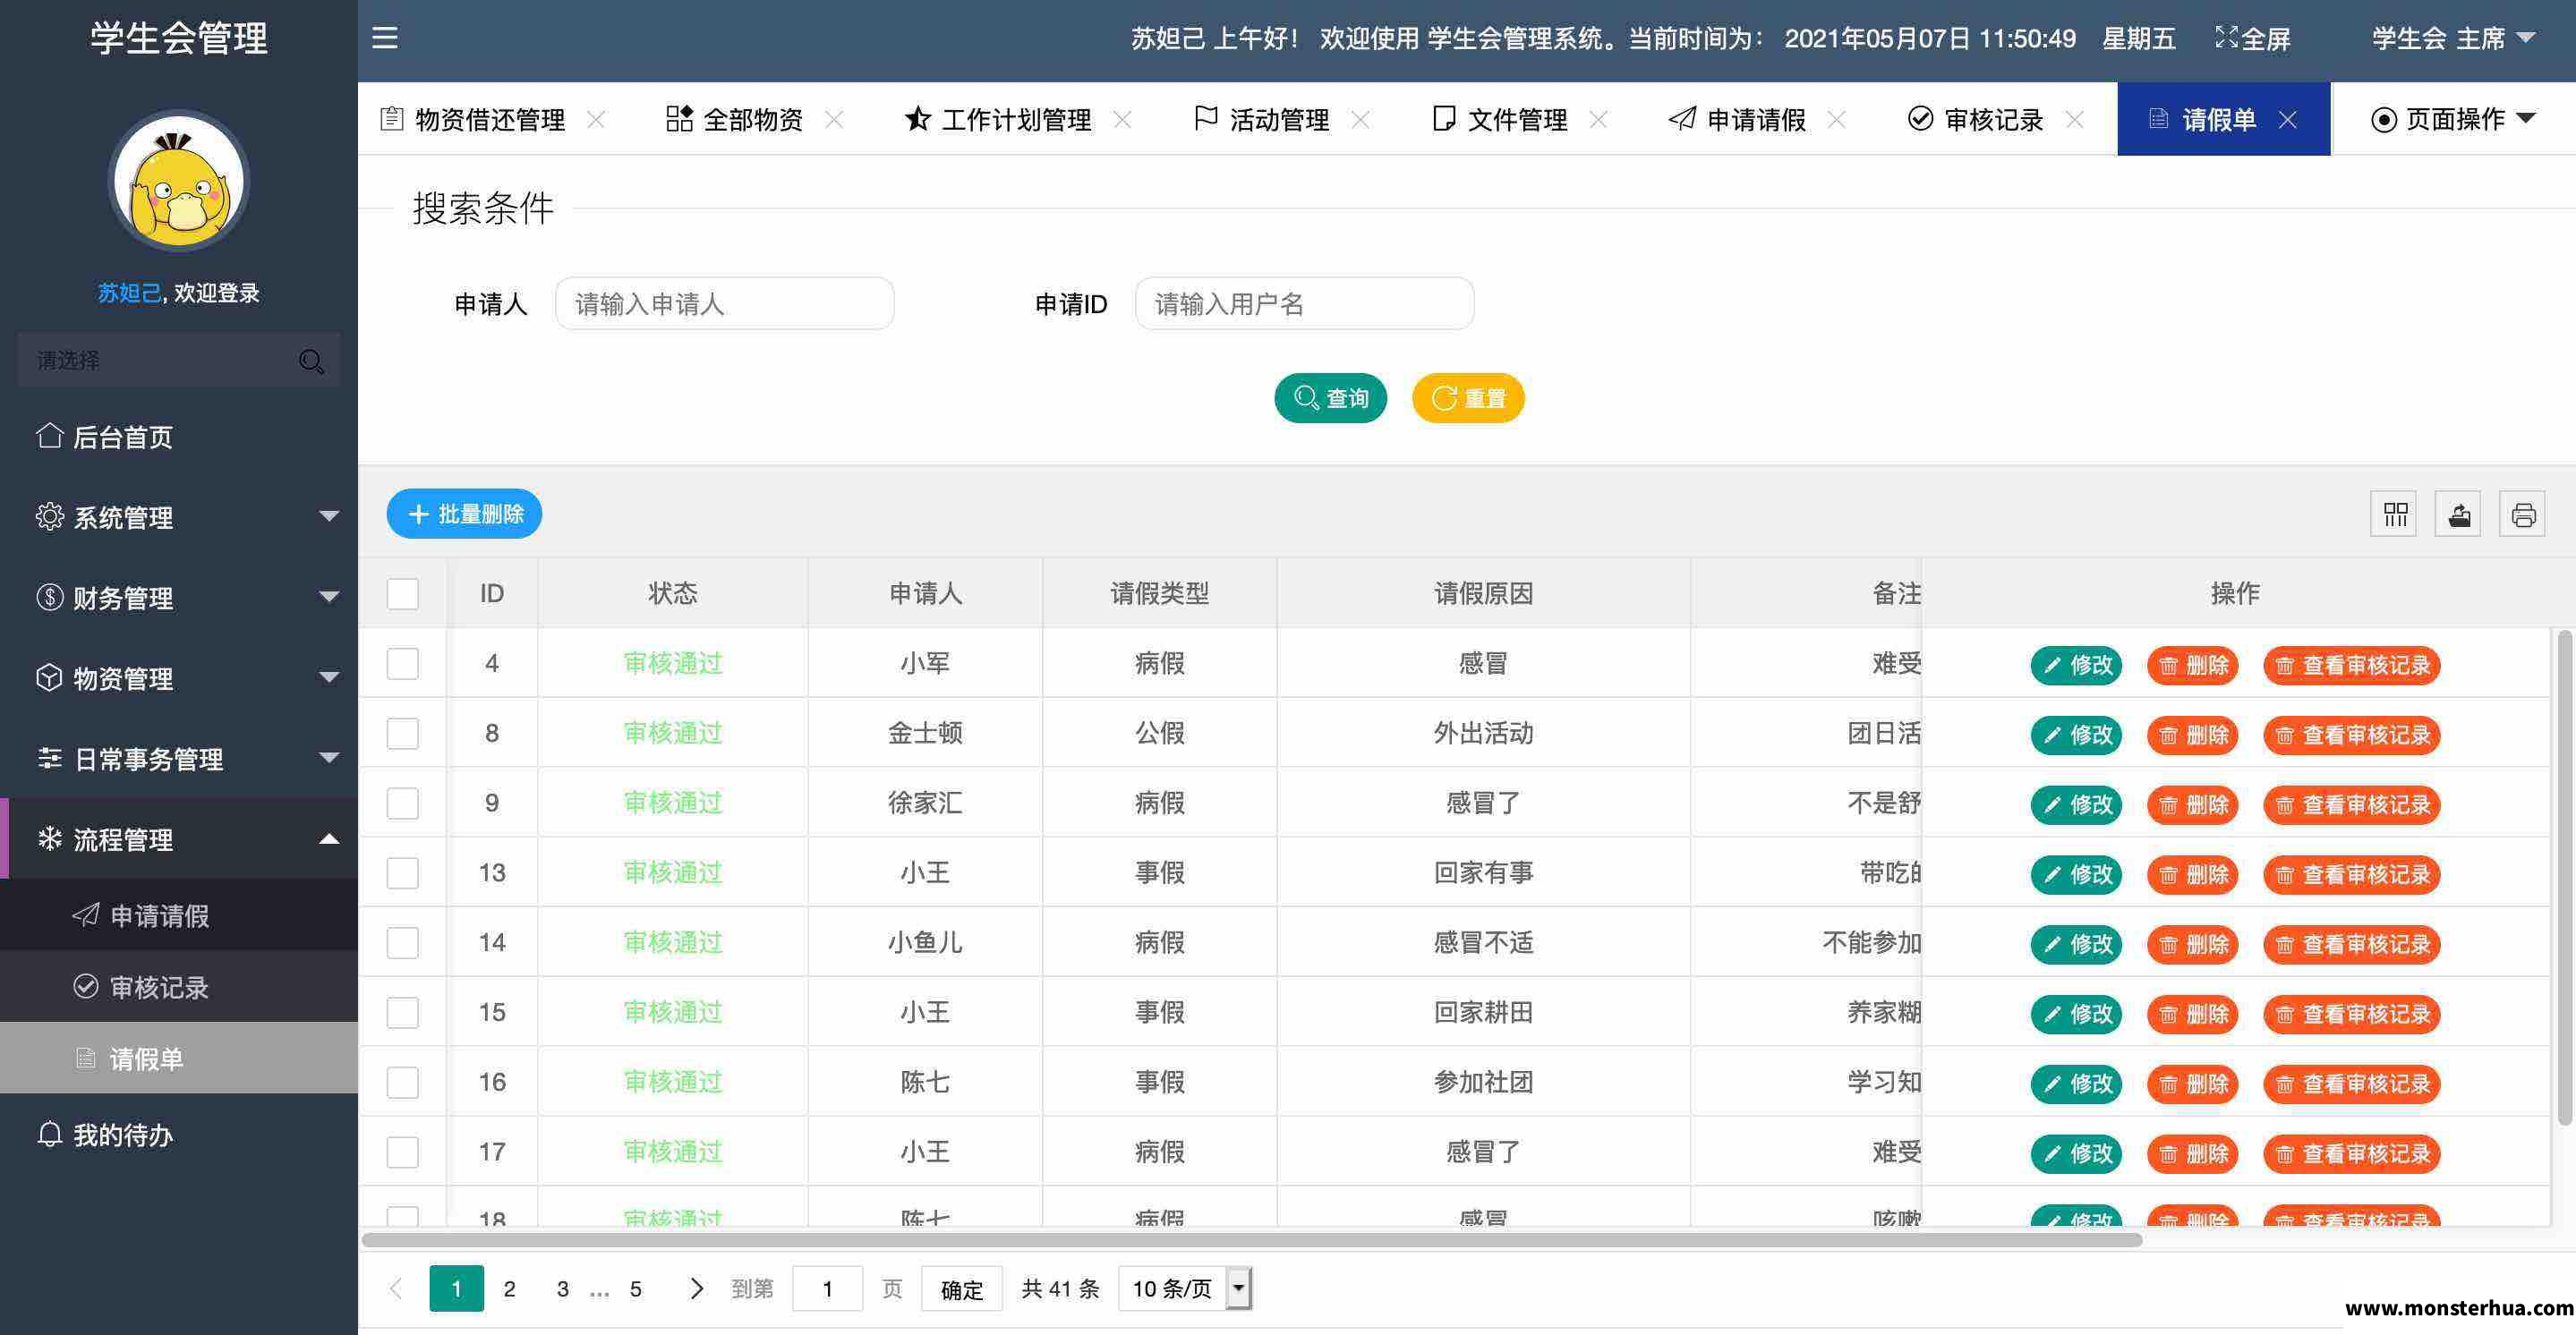Image resolution: width=2576 pixels, height=1335 pixels.
Task: Switch to 活动管理 tab
Action: (x=1262, y=120)
